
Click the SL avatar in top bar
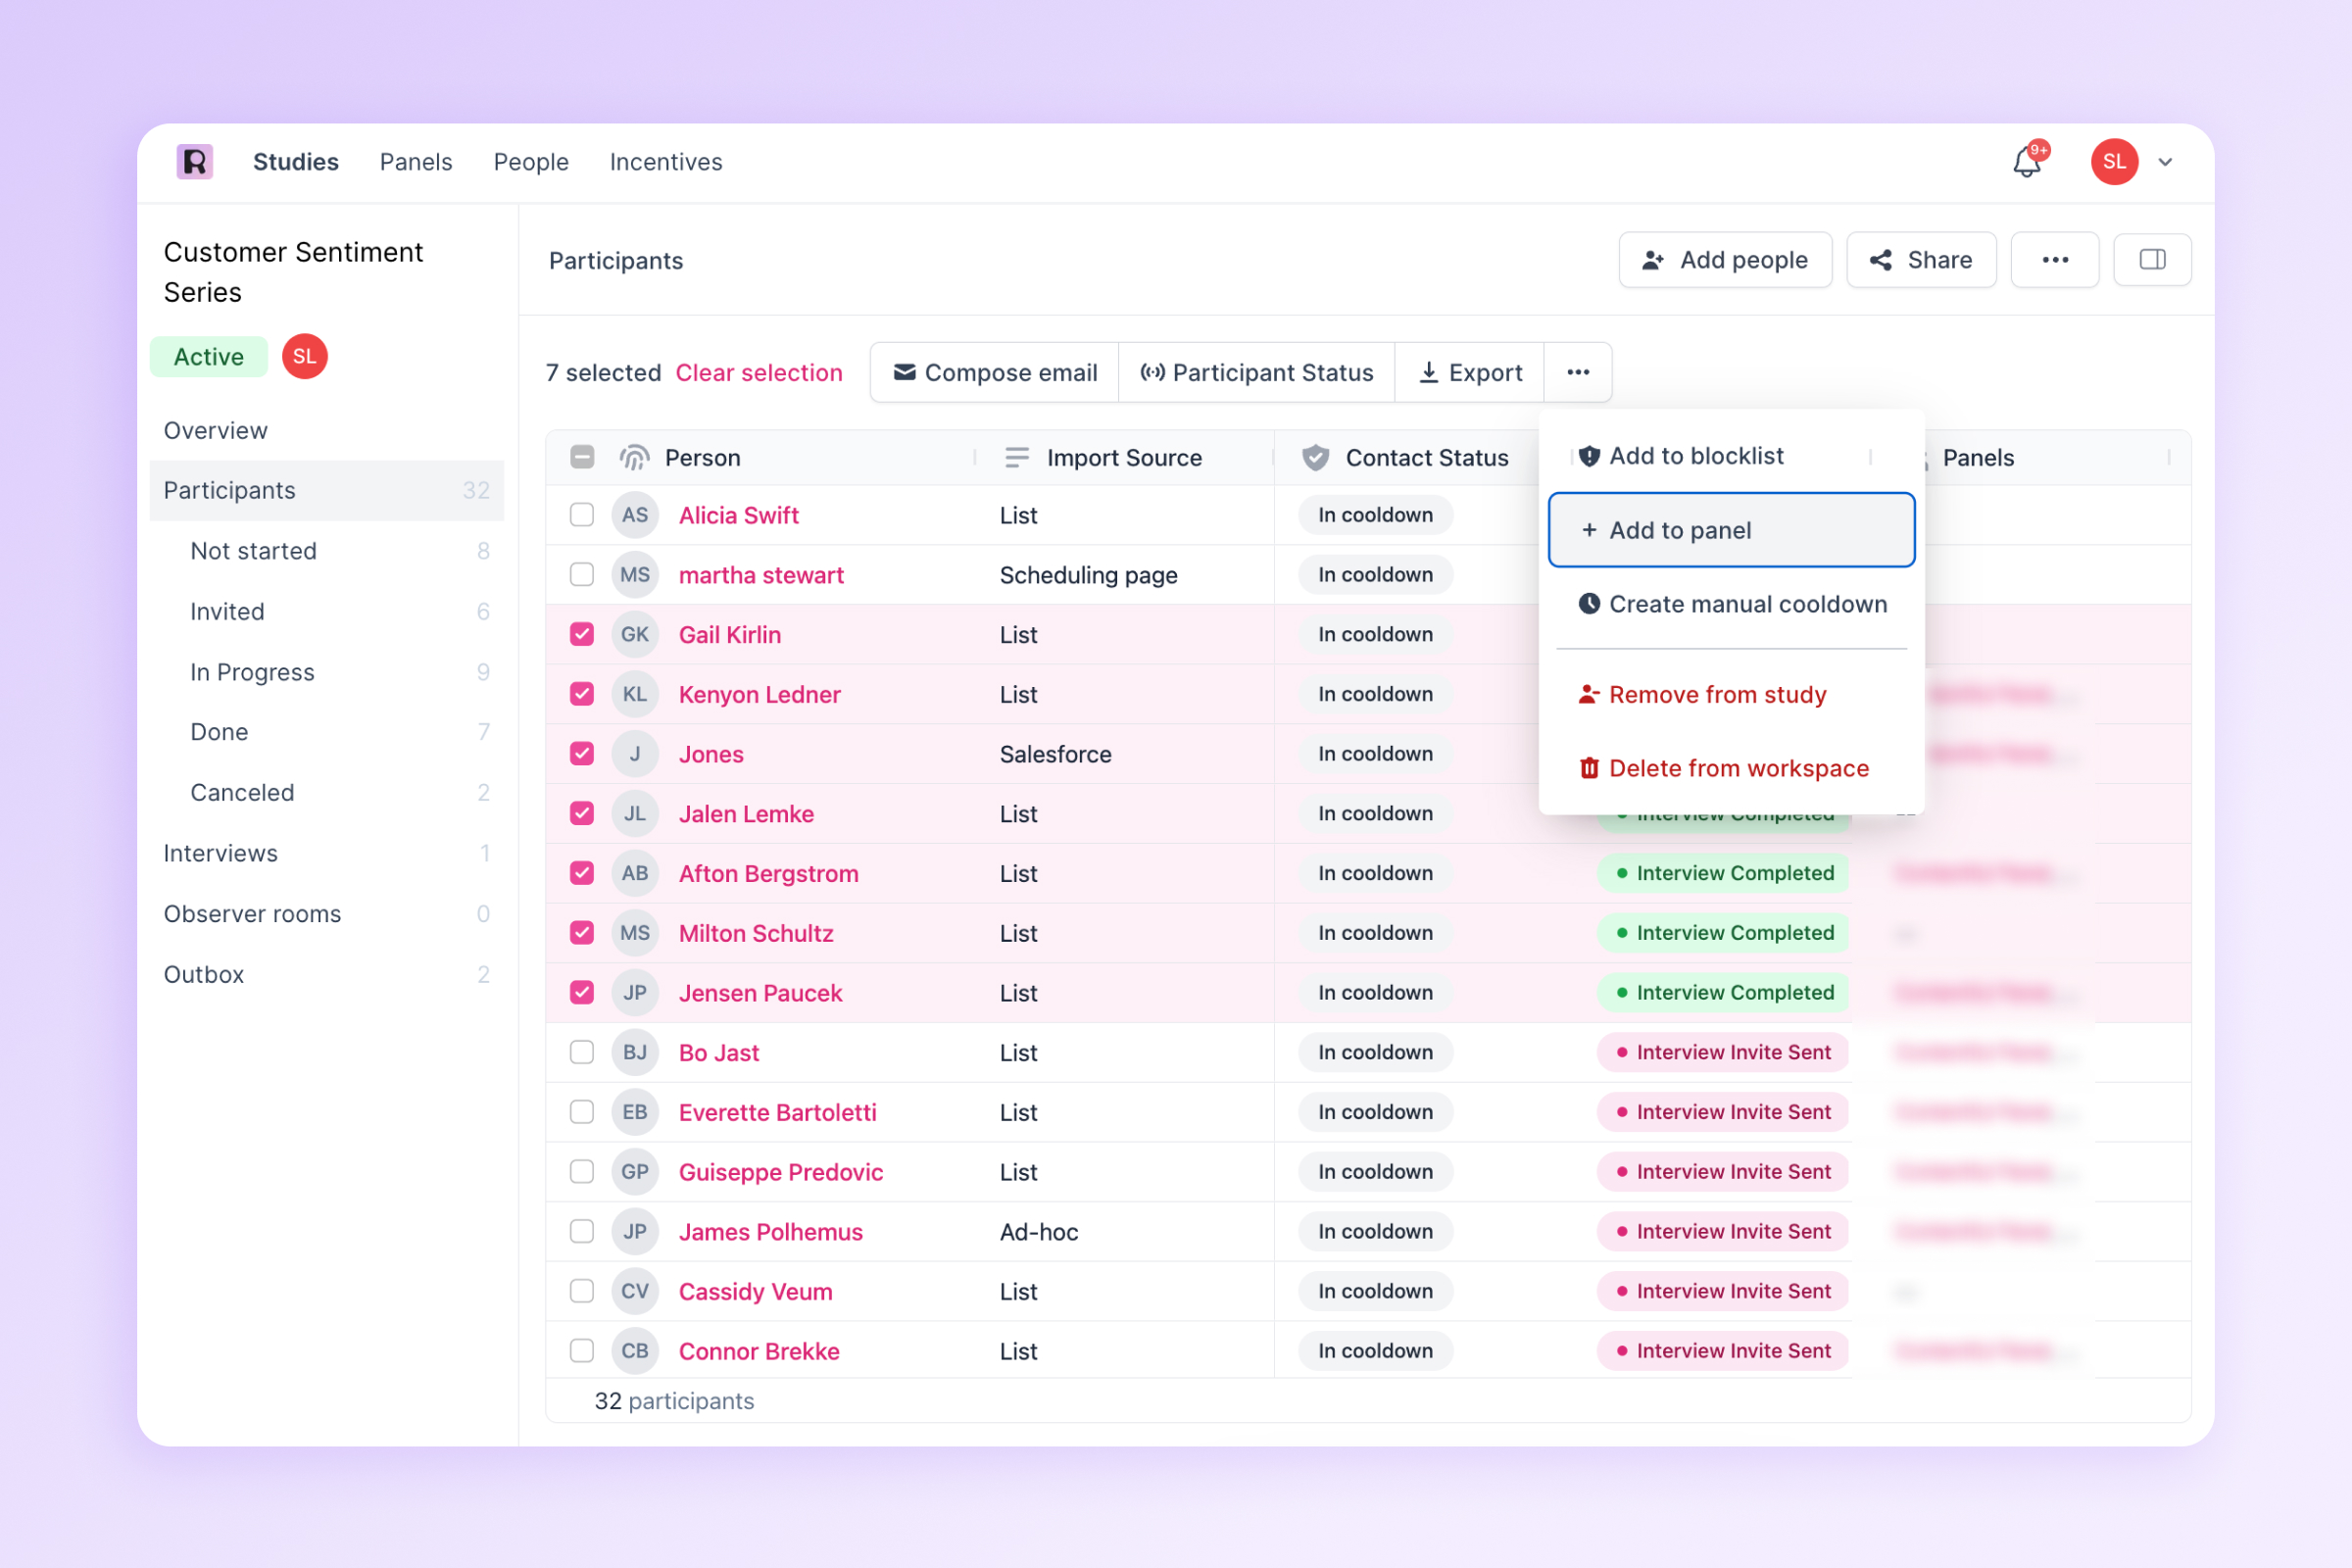point(2114,161)
